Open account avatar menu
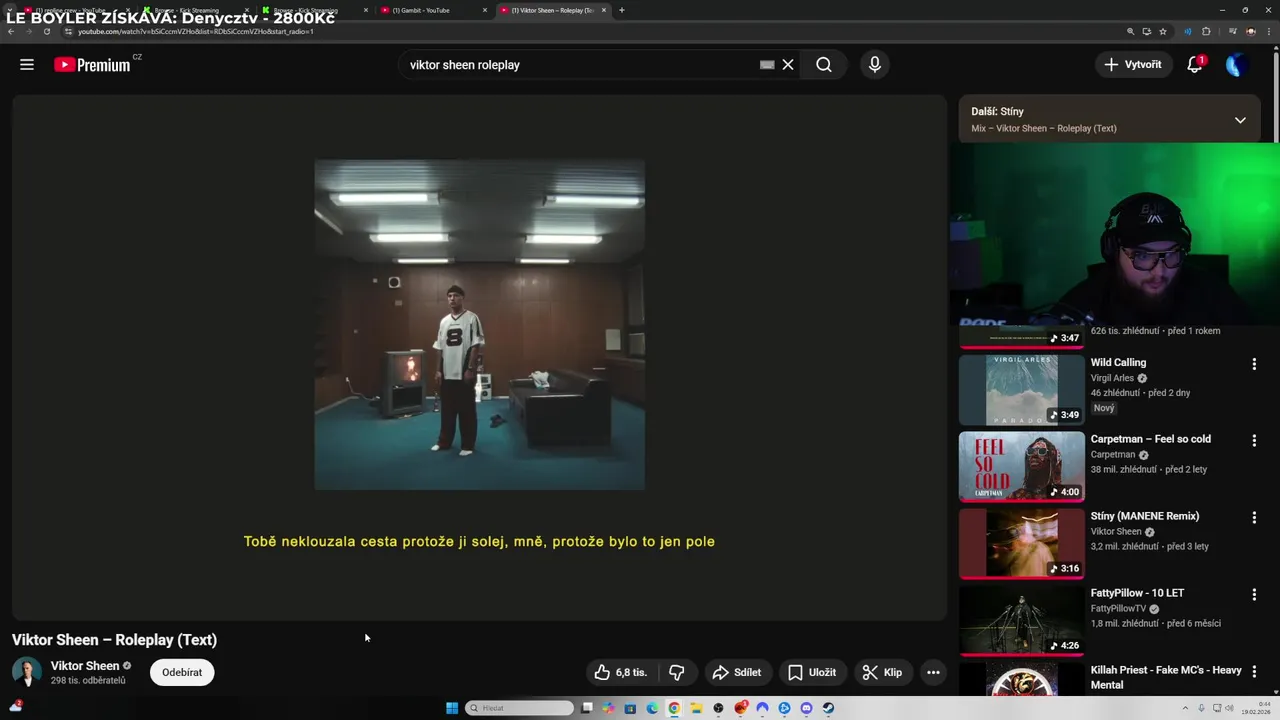Image resolution: width=1280 pixels, height=720 pixels. pyautogui.click(x=1237, y=65)
